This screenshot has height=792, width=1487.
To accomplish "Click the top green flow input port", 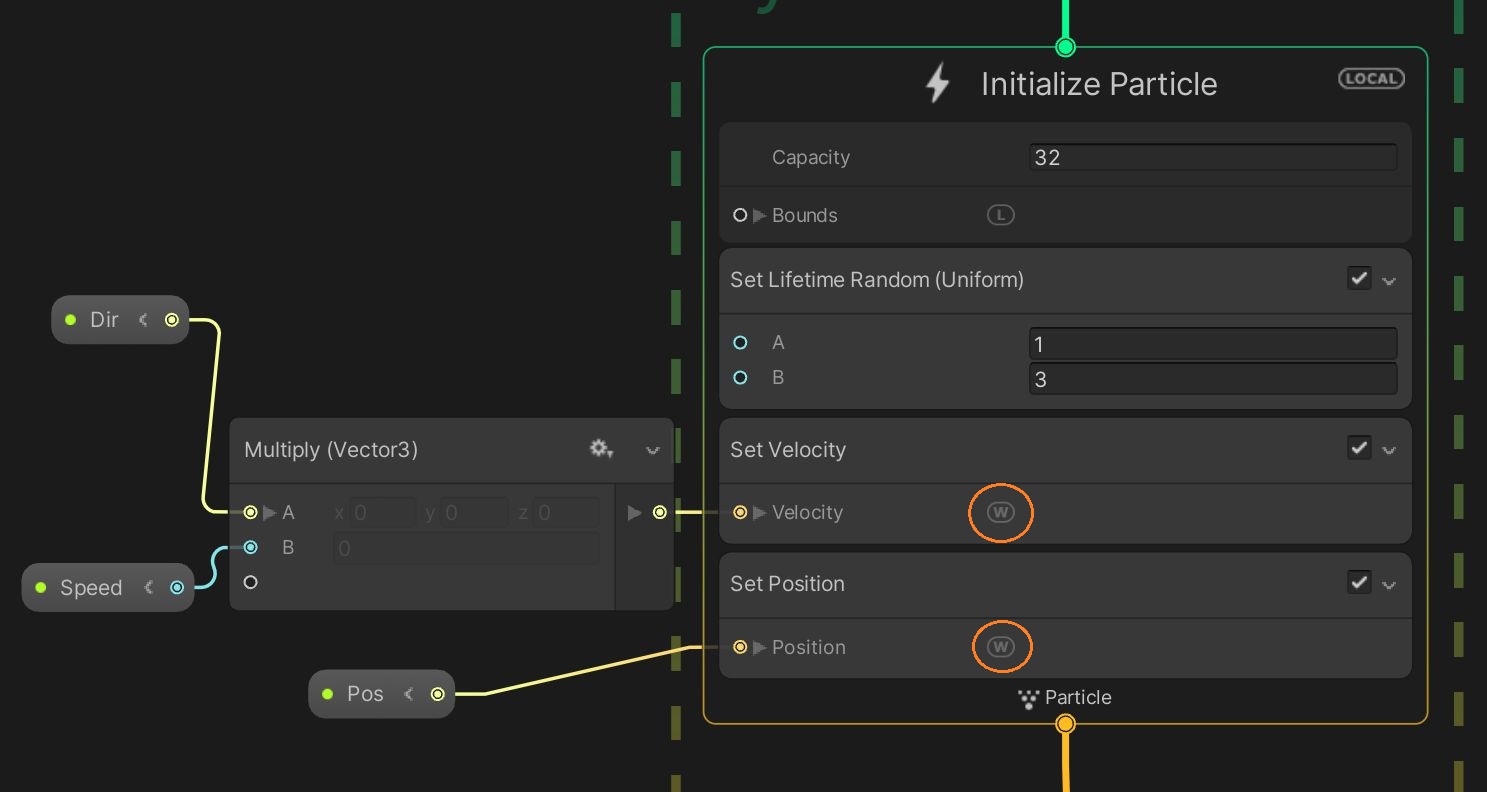I will tap(1065, 47).
